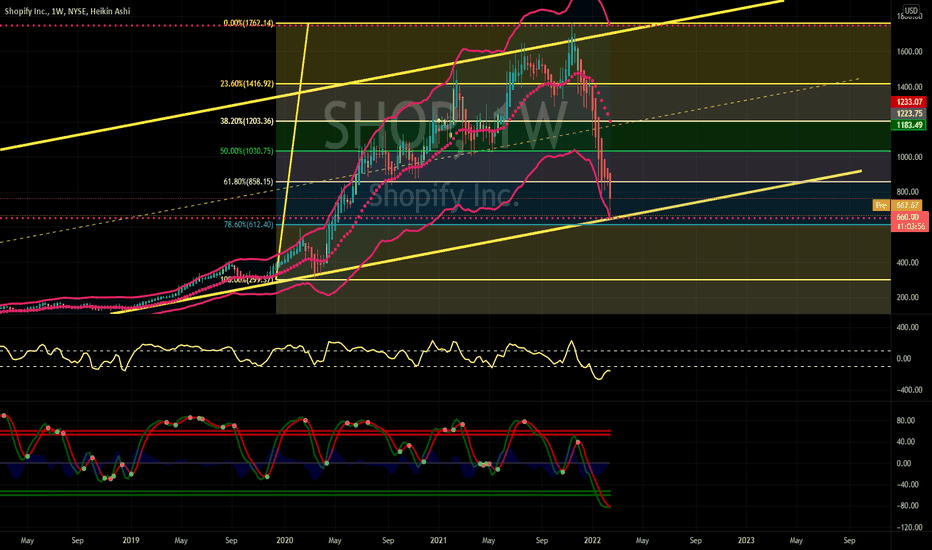
Task: Select the 50.00%(1030.75) Fibonacci label
Action: [247, 151]
